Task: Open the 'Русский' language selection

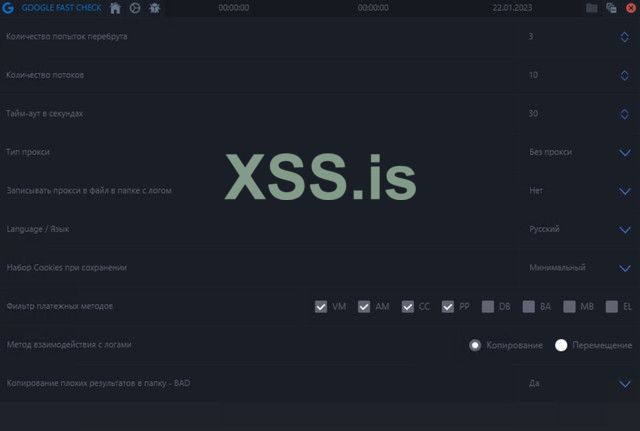Action: point(544,229)
